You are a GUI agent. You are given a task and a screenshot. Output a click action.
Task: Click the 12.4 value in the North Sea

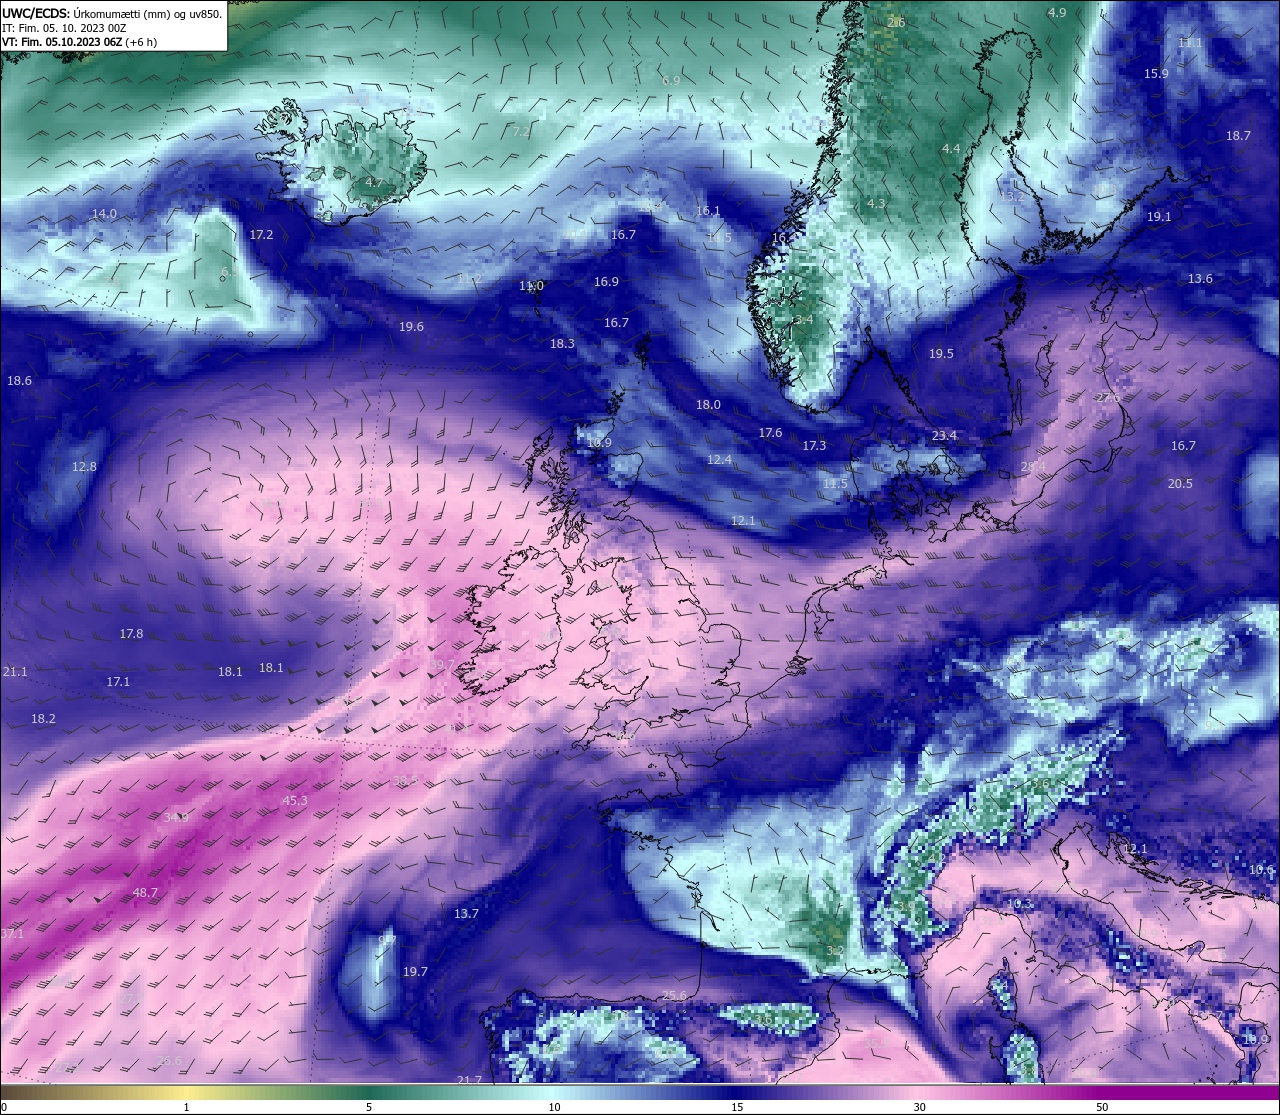(x=719, y=459)
